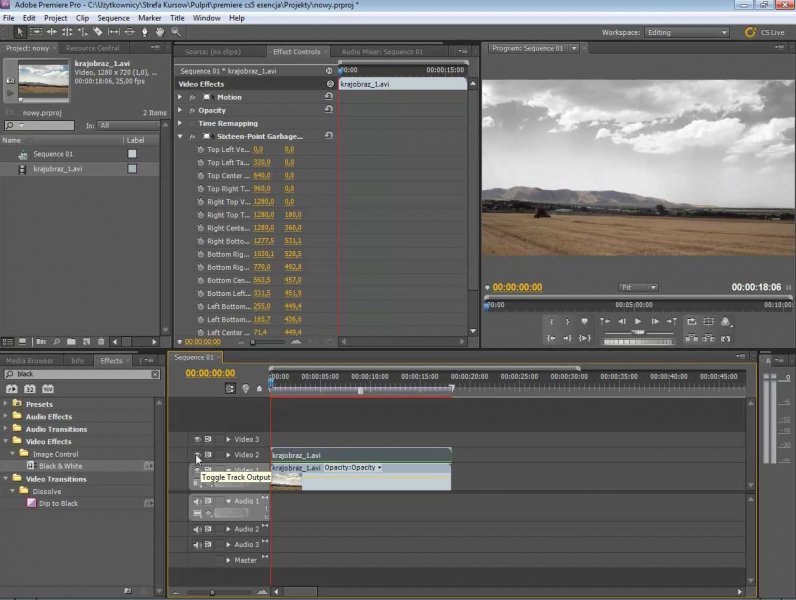Image resolution: width=796 pixels, height=600 pixels.
Task: Select the Hand tool in the toolbar
Action: tap(159, 32)
